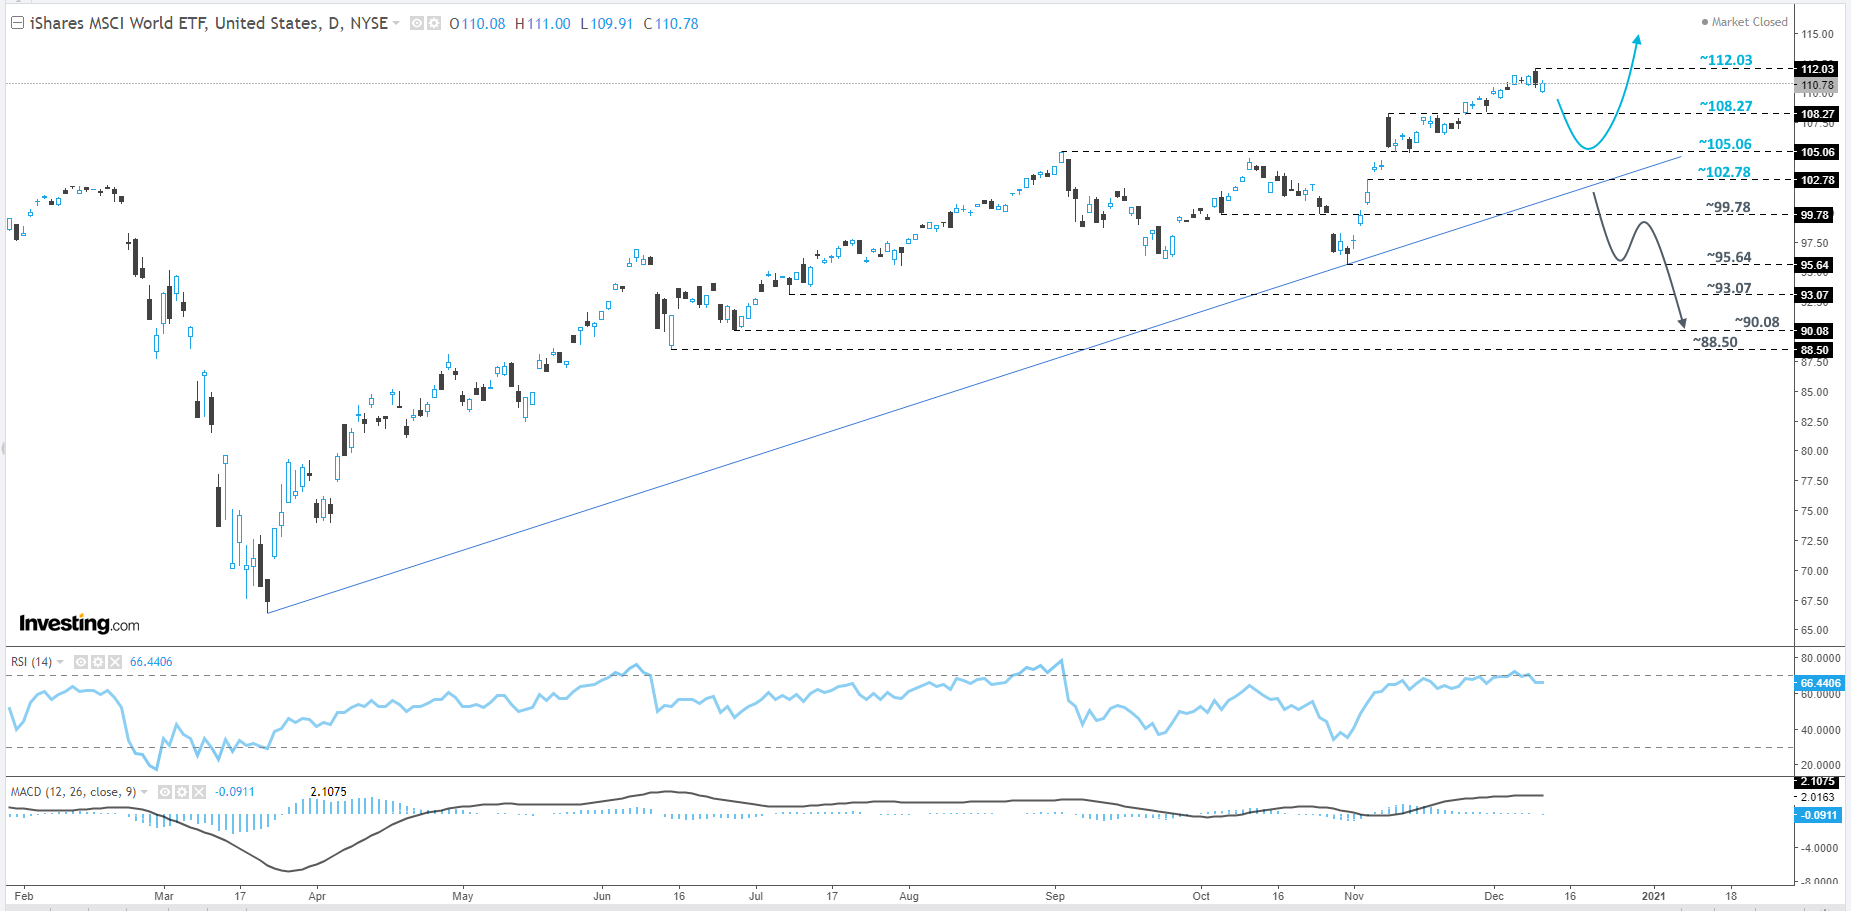Open the chart settings gear icon
1851x911 pixels.
[x=436, y=23]
